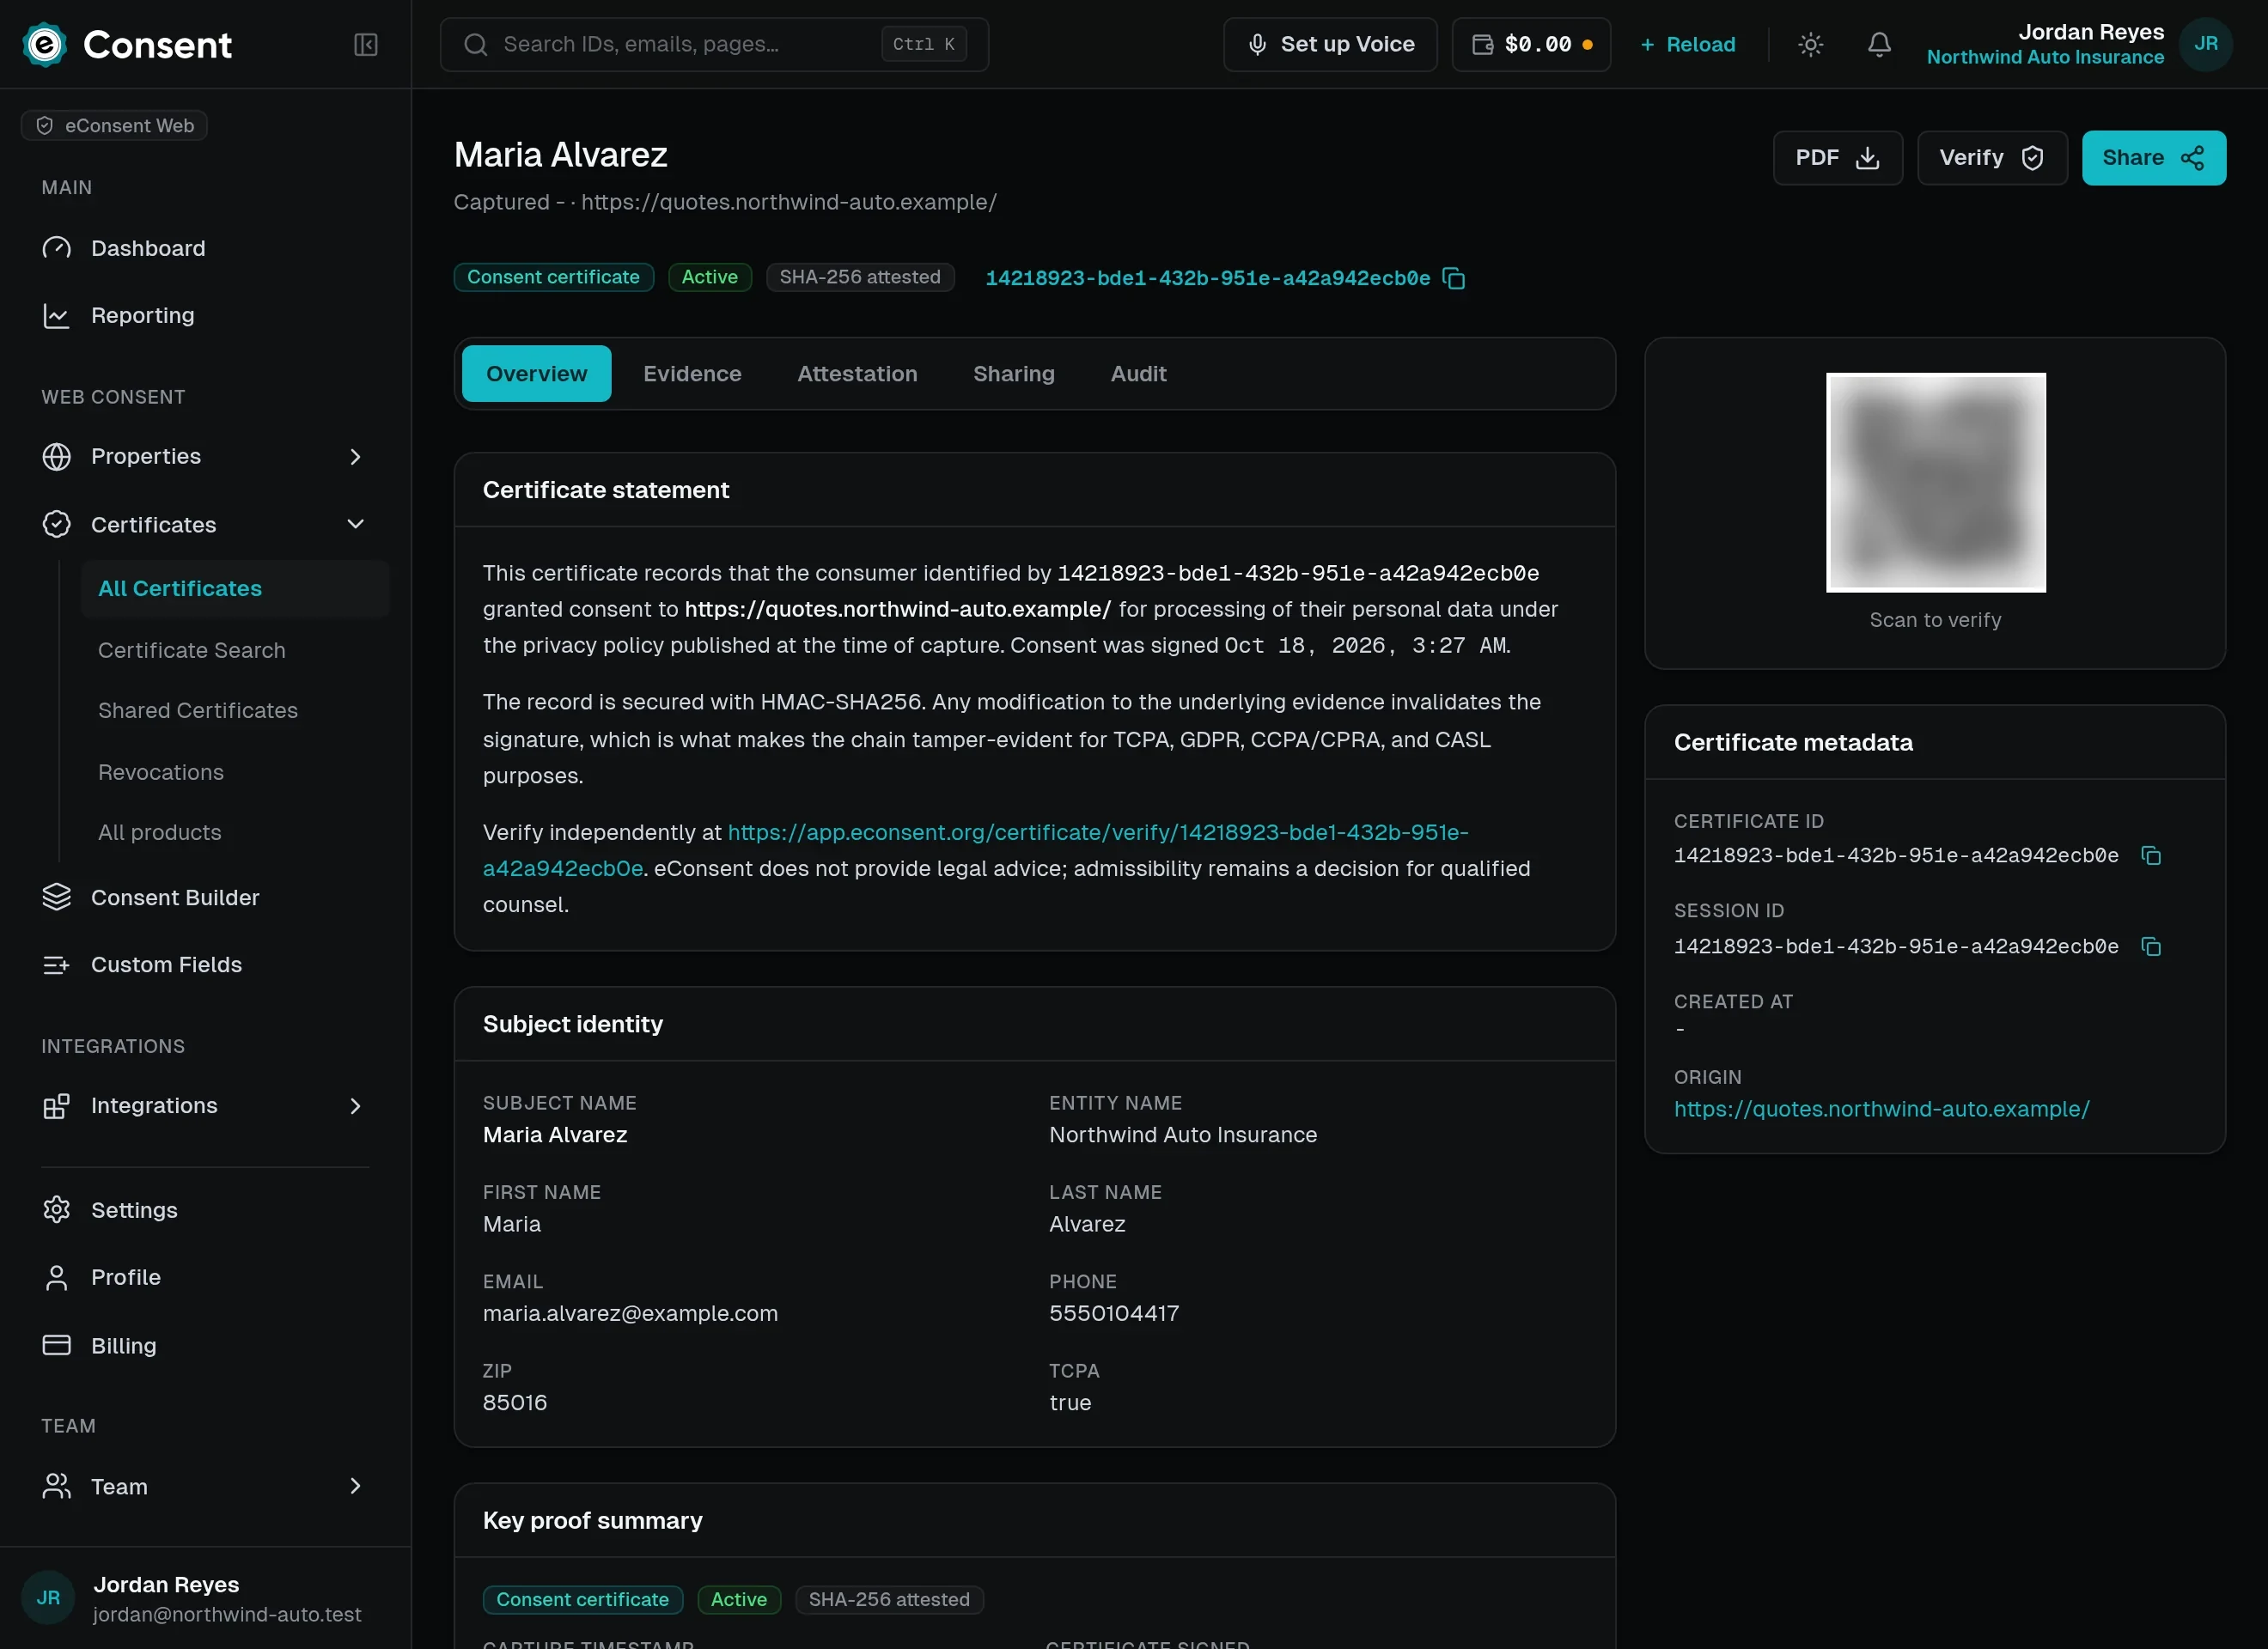Expand the Properties chevron
Screen dimensions: 2268x1649
[355, 457]
